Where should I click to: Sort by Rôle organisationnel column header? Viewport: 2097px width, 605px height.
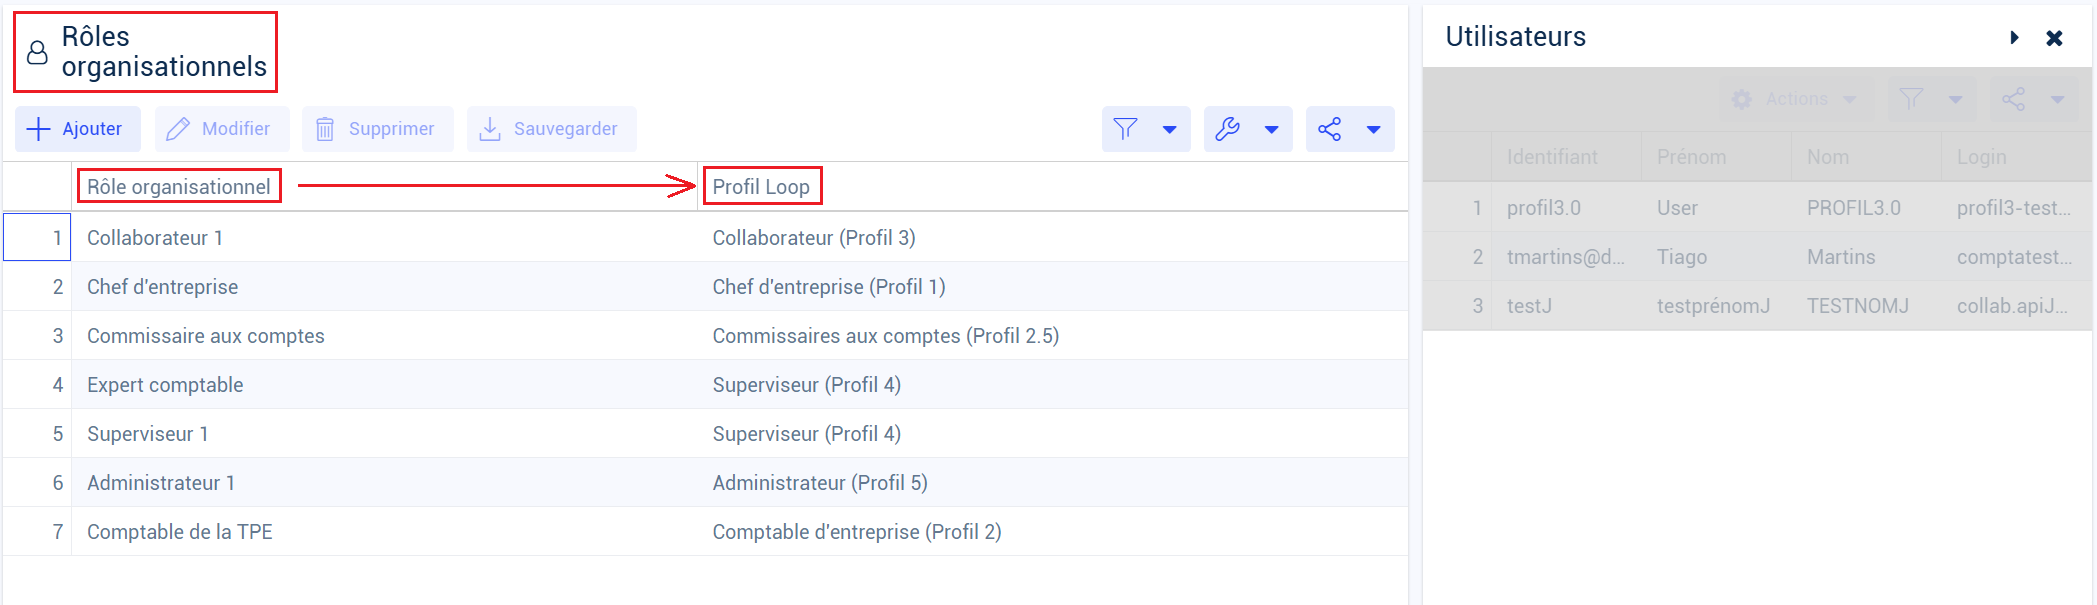(x=179, y=187)
